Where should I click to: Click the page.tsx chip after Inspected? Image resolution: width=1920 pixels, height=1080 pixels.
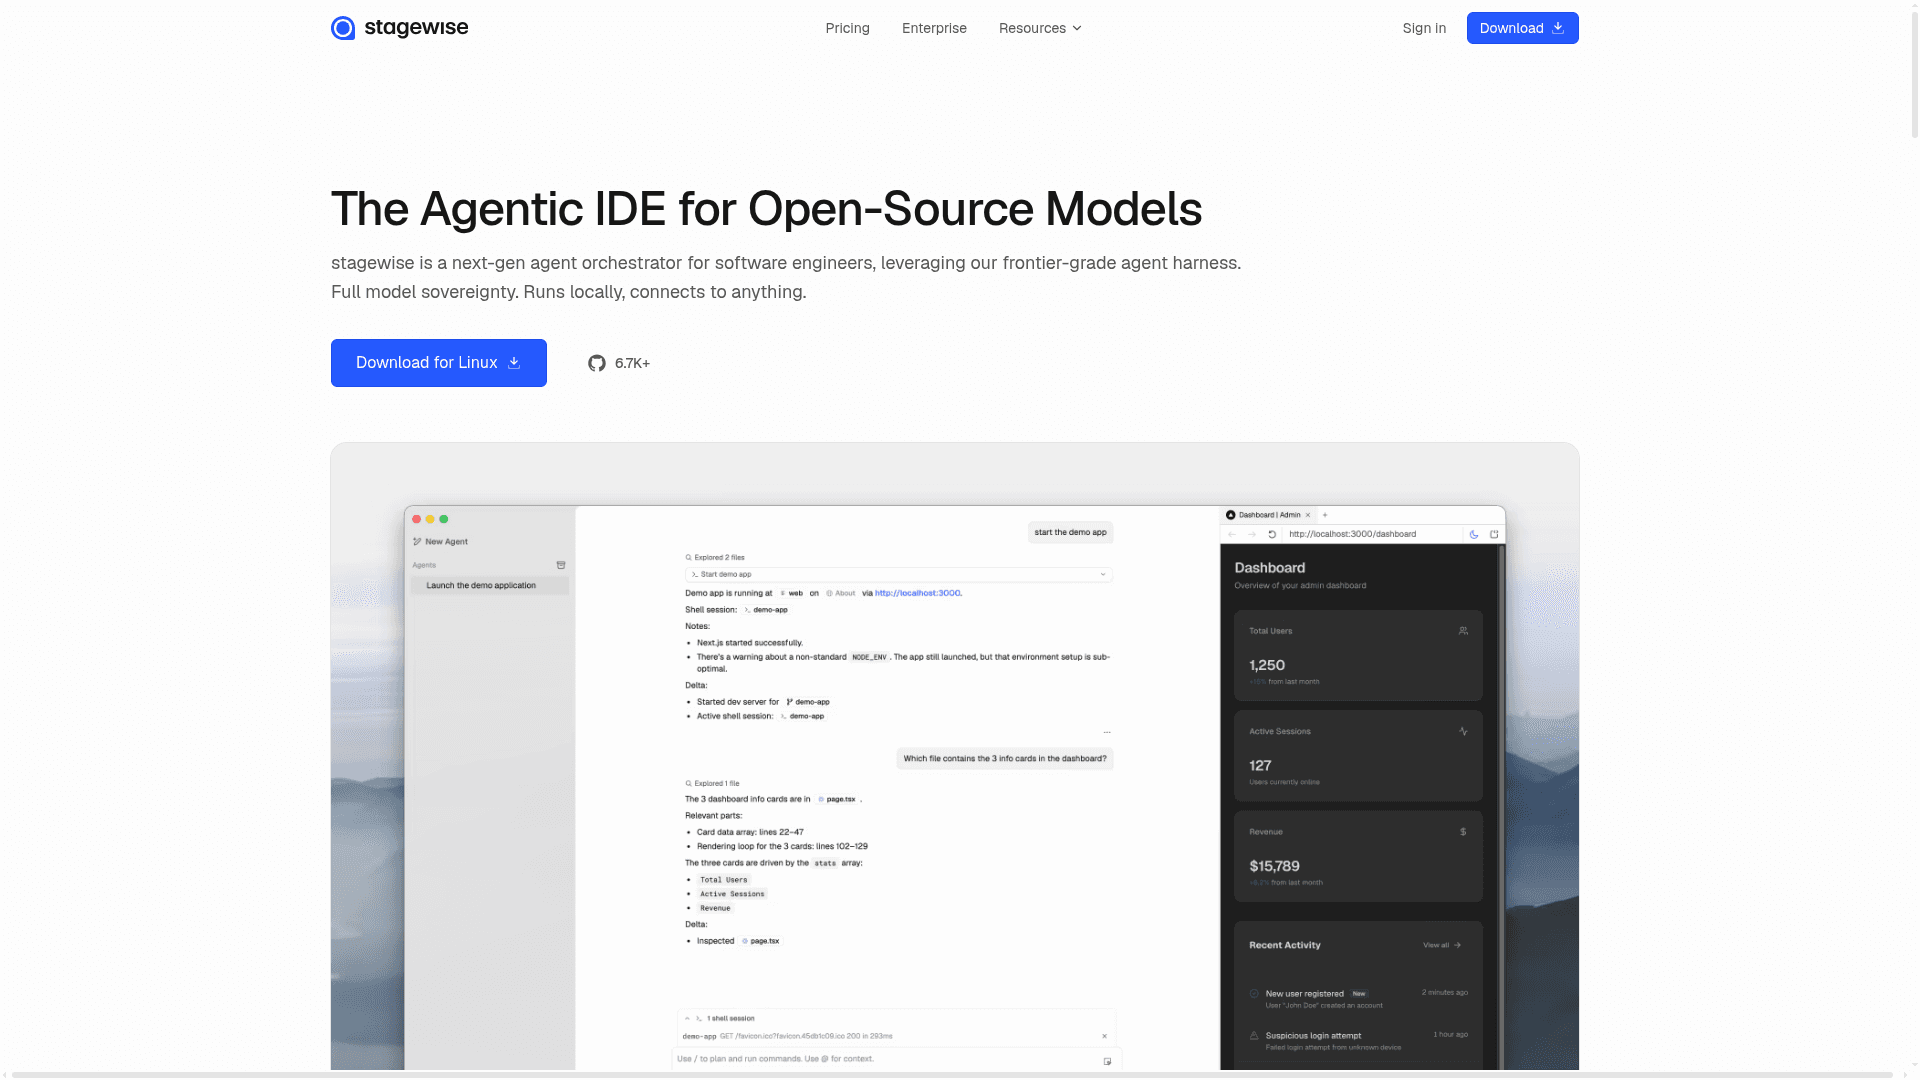coord(761,941)
